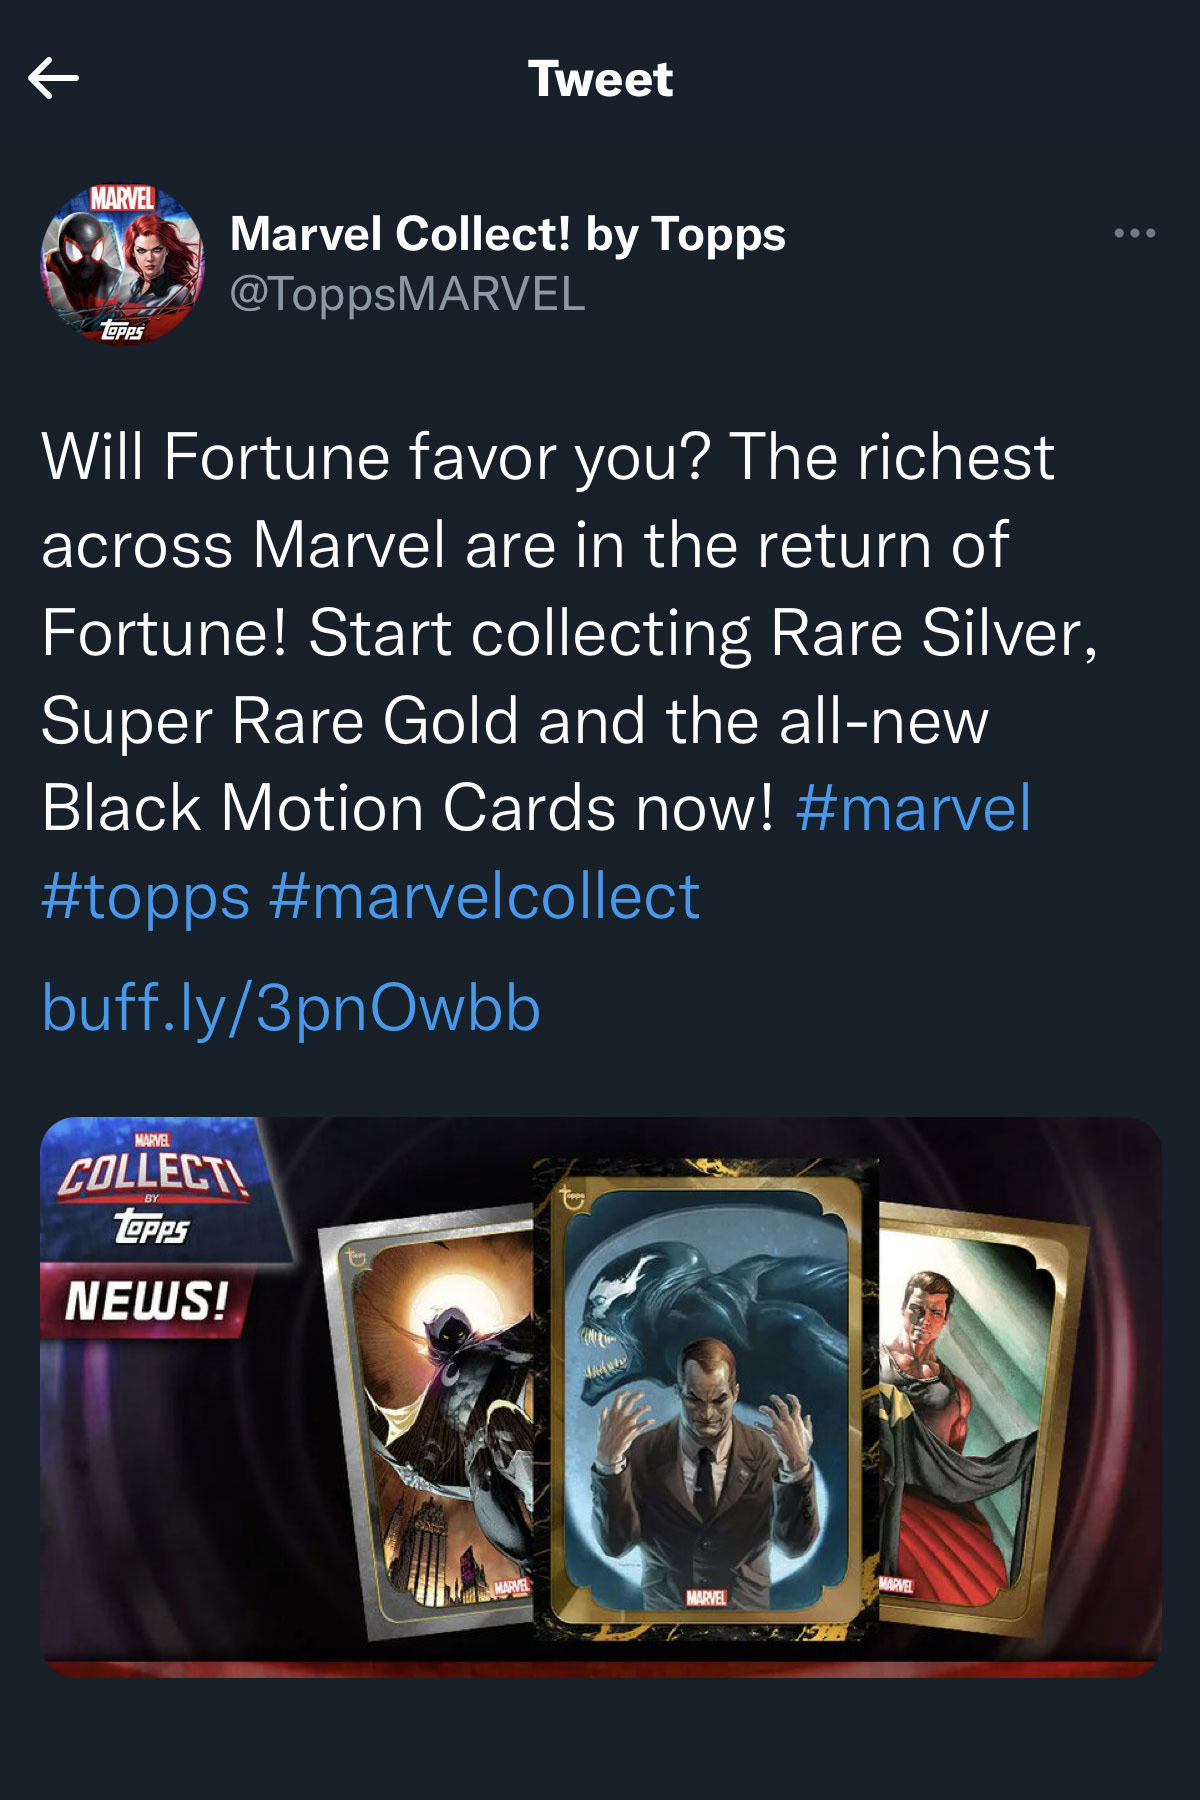Visit the buff.ly/3pnOwbb link
Image resolution: width=1200 pixels, height=1800 pixels.
[x=291, y=1007]
